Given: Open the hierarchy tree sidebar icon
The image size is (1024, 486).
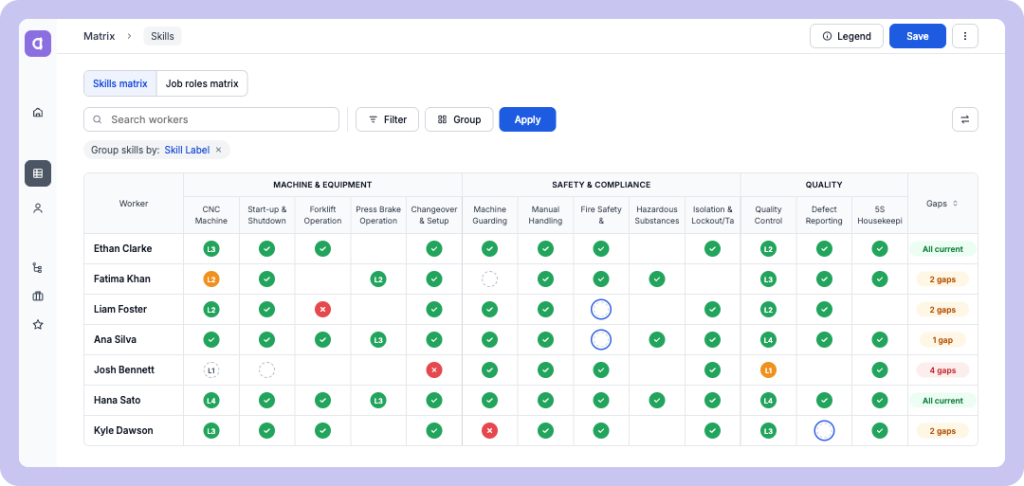Looking at the screenshot, I should click(38, 267).
